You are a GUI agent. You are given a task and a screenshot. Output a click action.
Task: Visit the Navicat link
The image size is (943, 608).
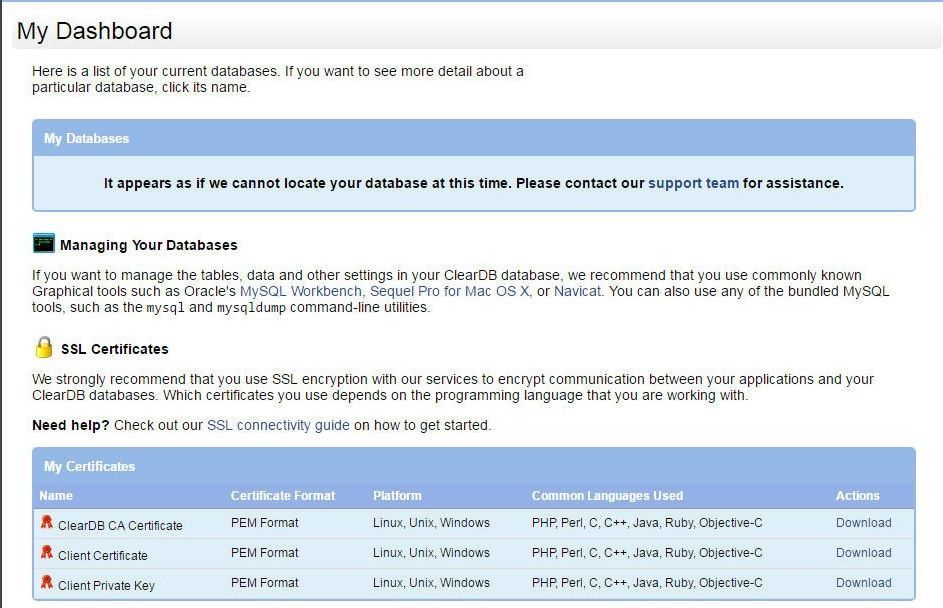[x=577, y=292]
